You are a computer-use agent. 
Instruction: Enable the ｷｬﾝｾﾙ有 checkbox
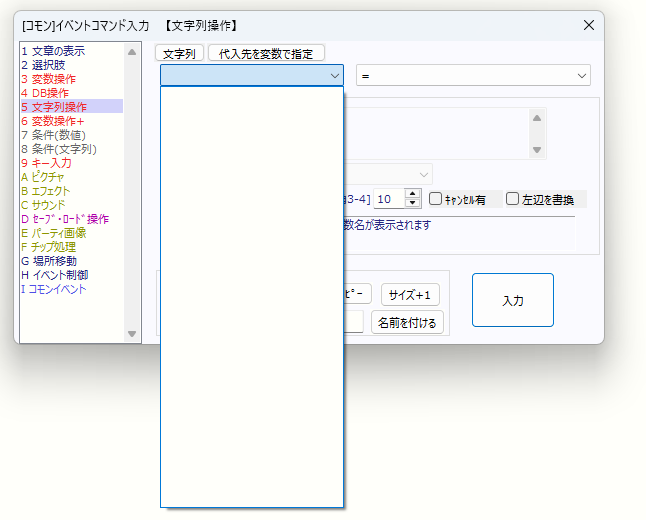[x=436, y=199]
